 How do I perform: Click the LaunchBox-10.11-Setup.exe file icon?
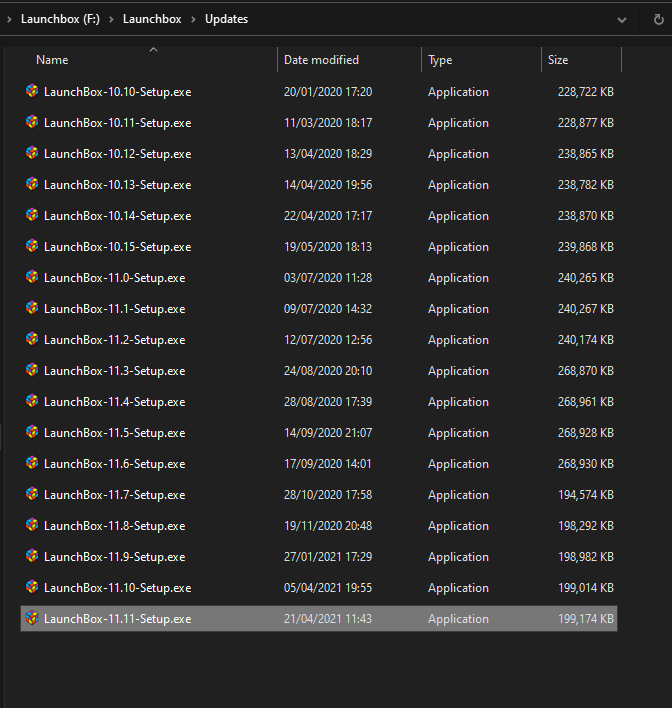[x=32, y=122]
